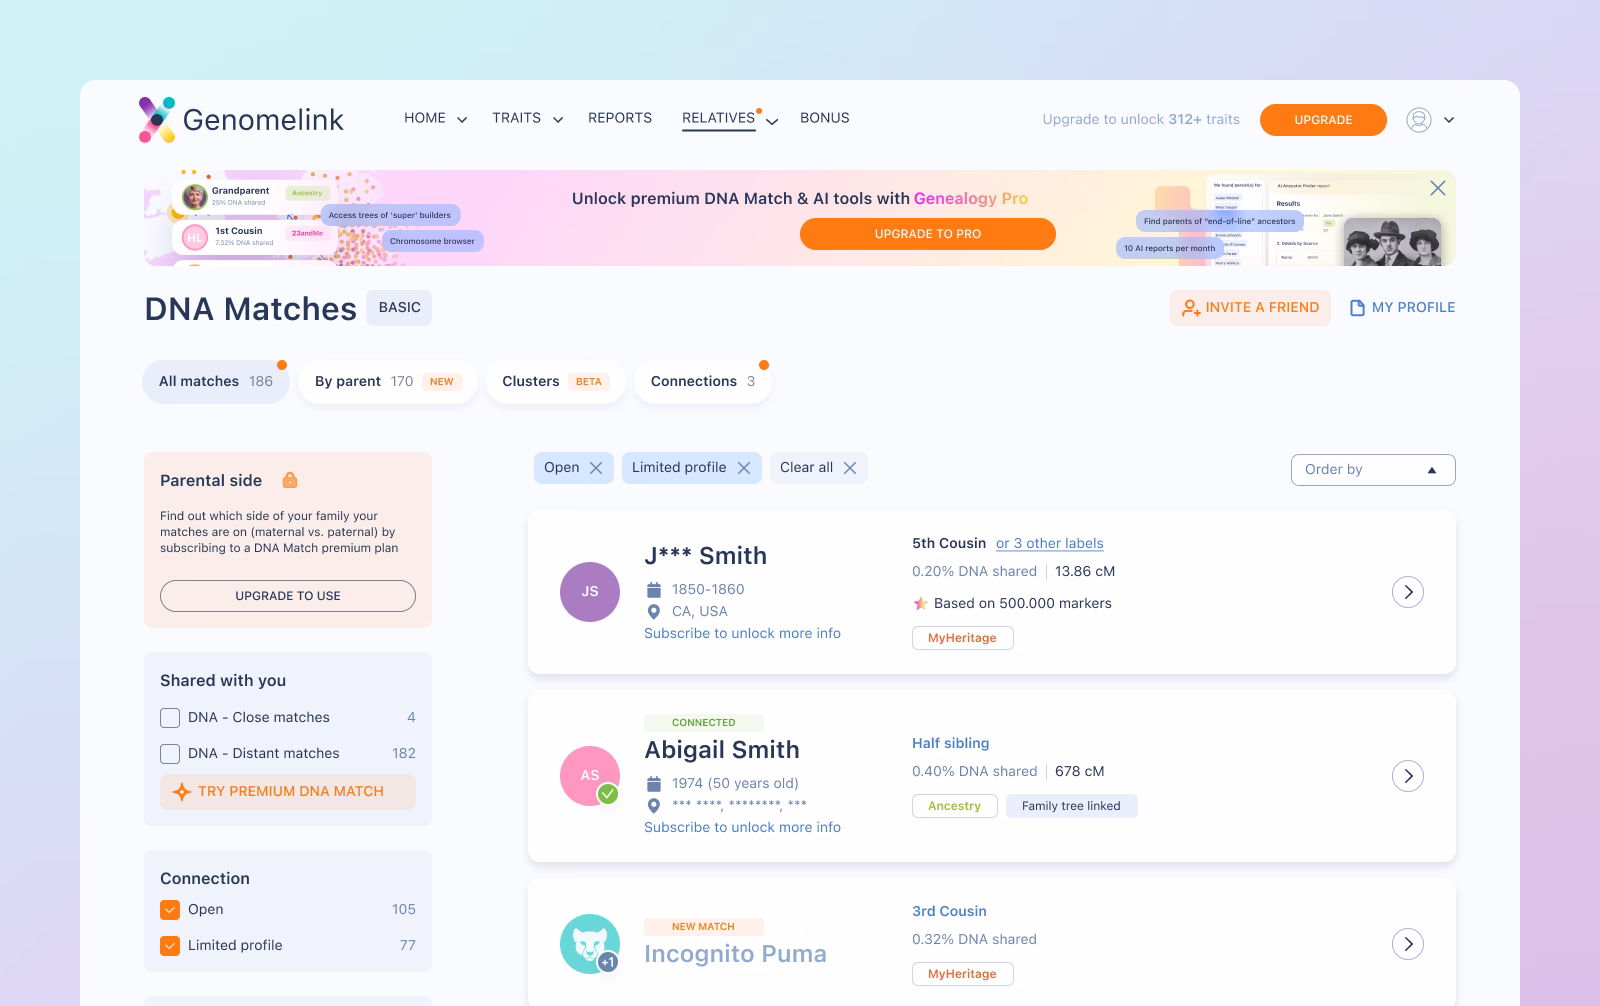Click the Incognito Puma avatar
The width and height of the screenshot is (1600, 1006).
pyautogui.click(x=590, y=944)
